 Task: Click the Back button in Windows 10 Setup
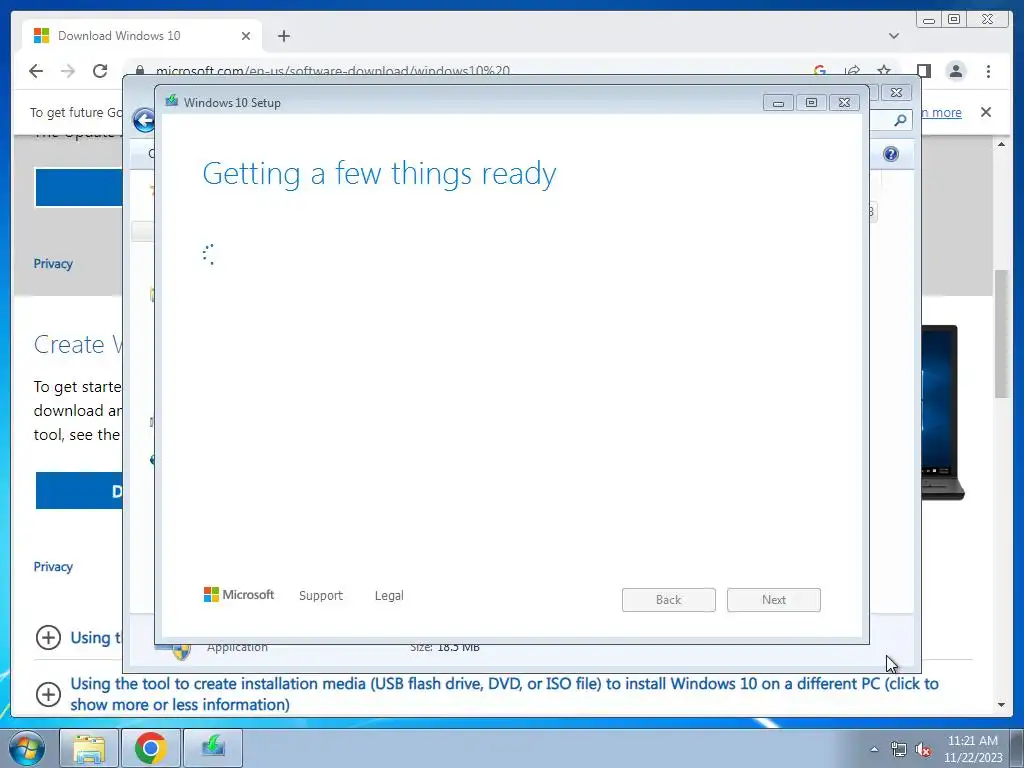669,600
